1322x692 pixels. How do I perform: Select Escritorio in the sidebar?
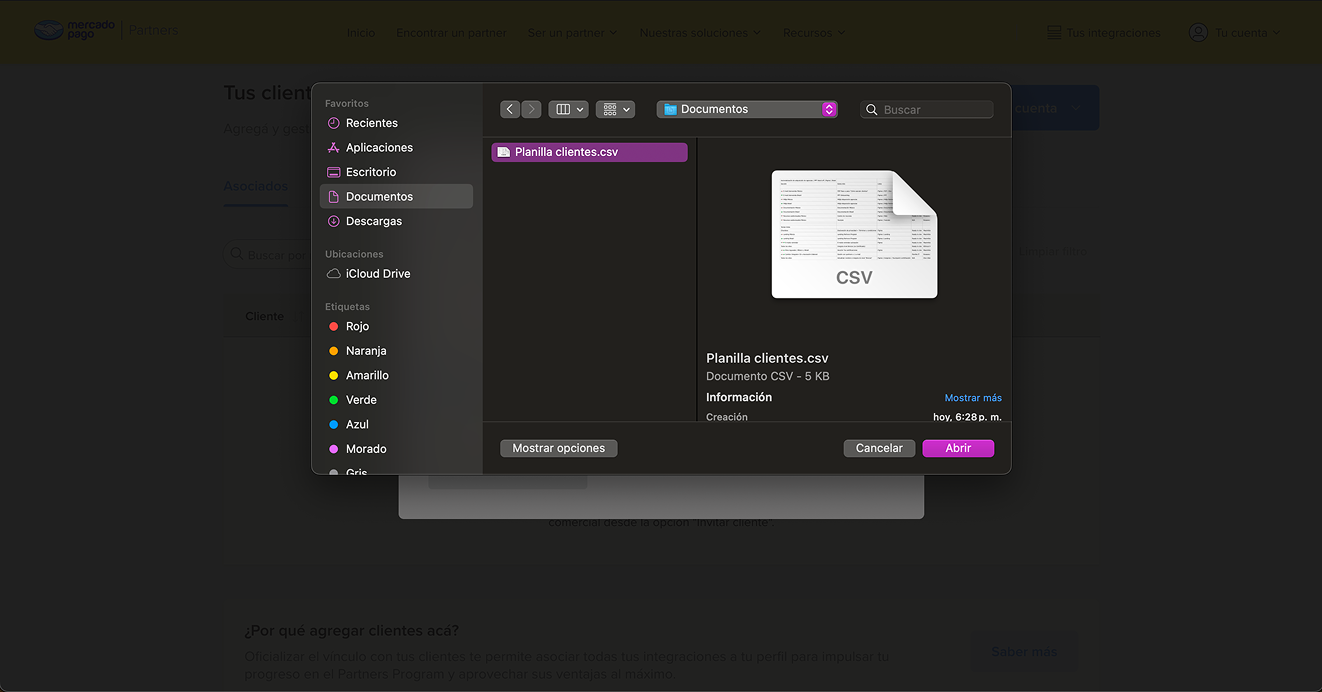click(396, 172)
